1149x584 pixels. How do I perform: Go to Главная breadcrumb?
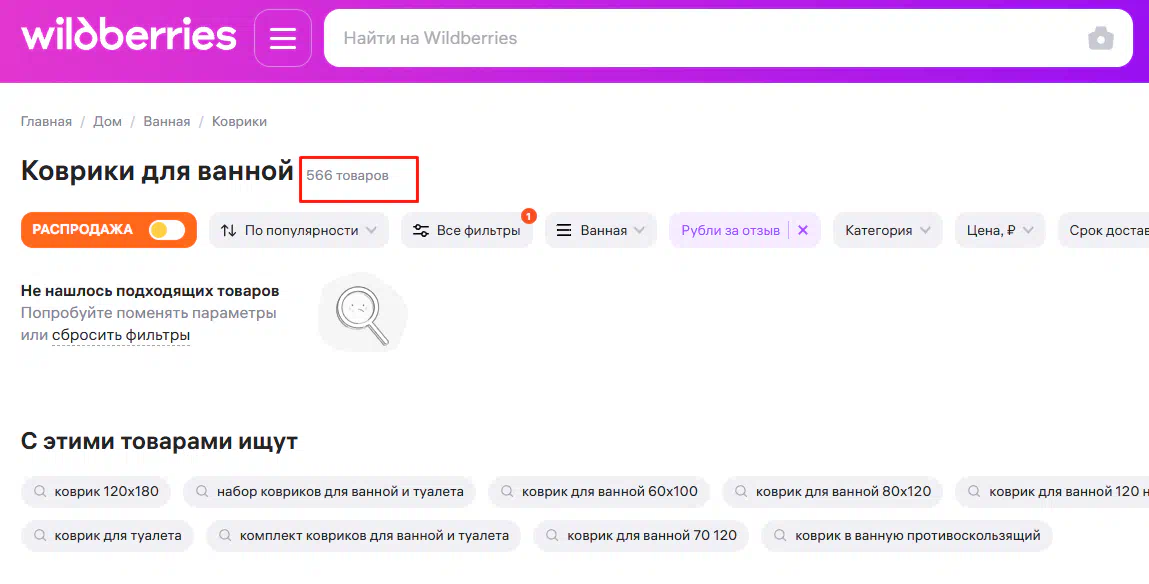click(46, 121)
